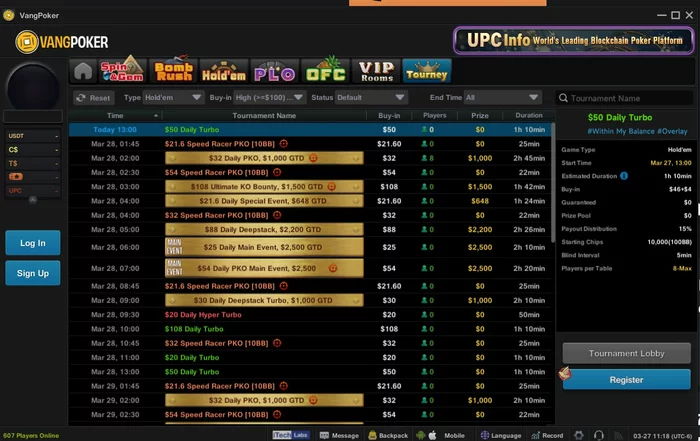
Task: Open the Status Default dropdown
Action: (x=371, y=97)
